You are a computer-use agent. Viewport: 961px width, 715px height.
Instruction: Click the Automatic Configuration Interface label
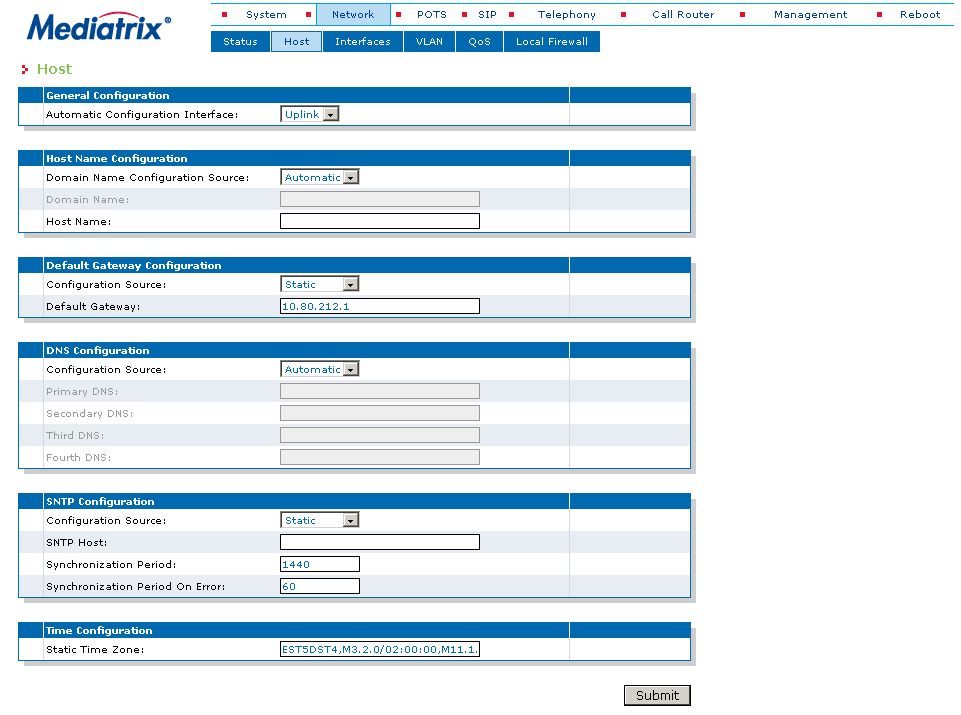[x=142, y=115]
